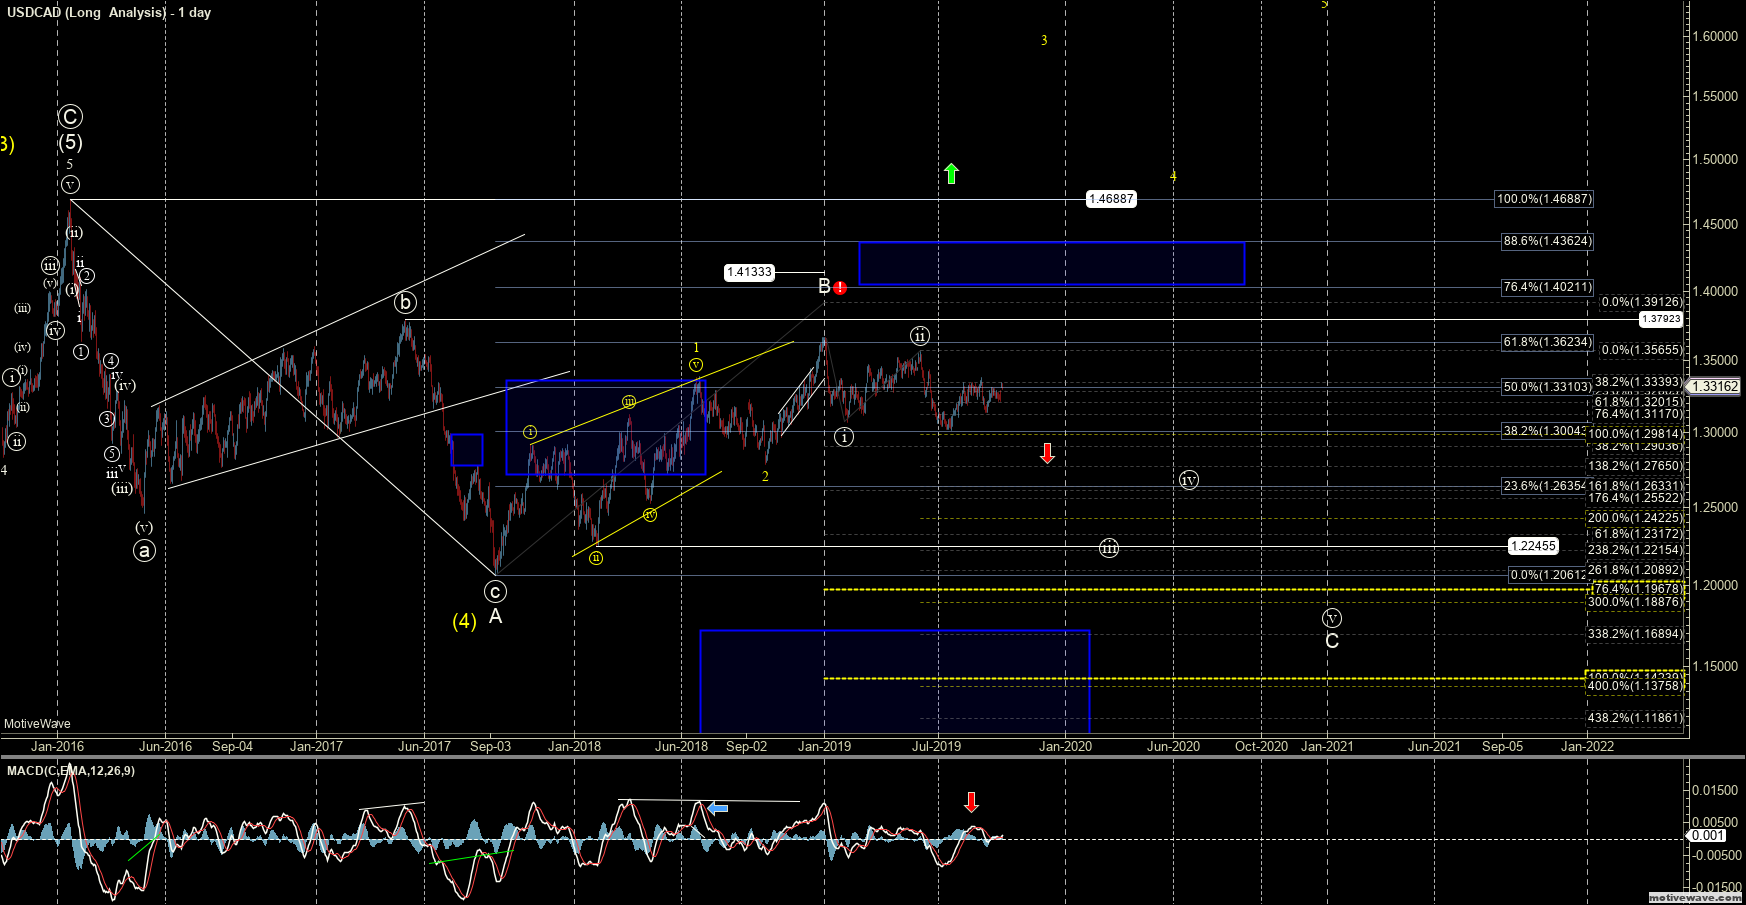Select the 0.0%(1.39126) extension label

coord(1642,302)
